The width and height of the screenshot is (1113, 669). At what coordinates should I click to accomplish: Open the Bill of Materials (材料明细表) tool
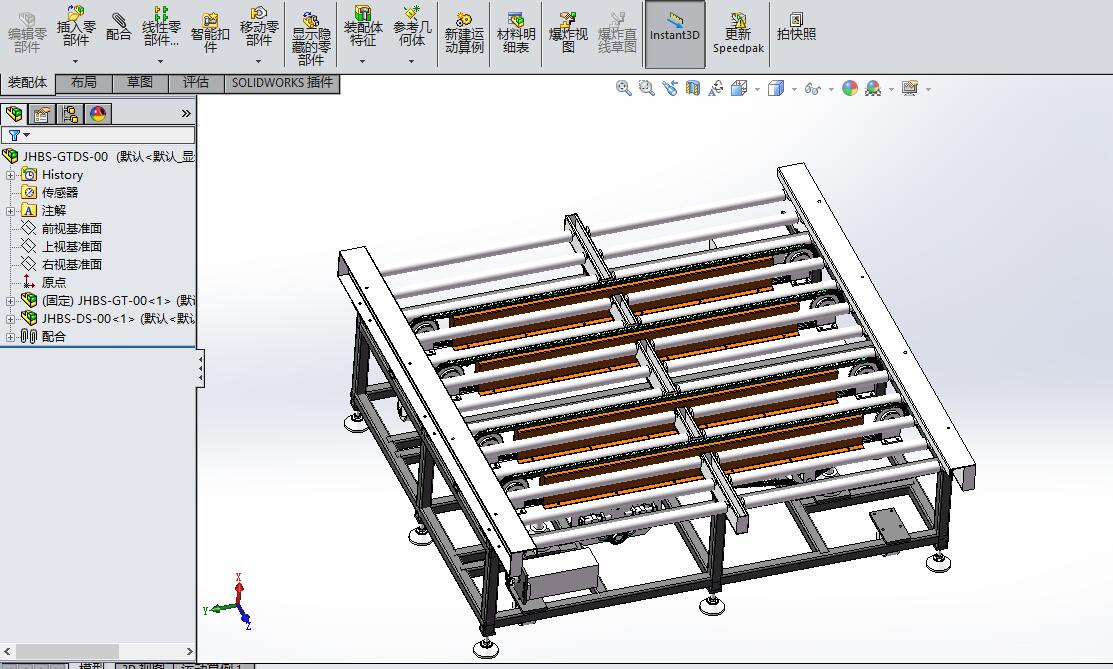coord(516,33)
